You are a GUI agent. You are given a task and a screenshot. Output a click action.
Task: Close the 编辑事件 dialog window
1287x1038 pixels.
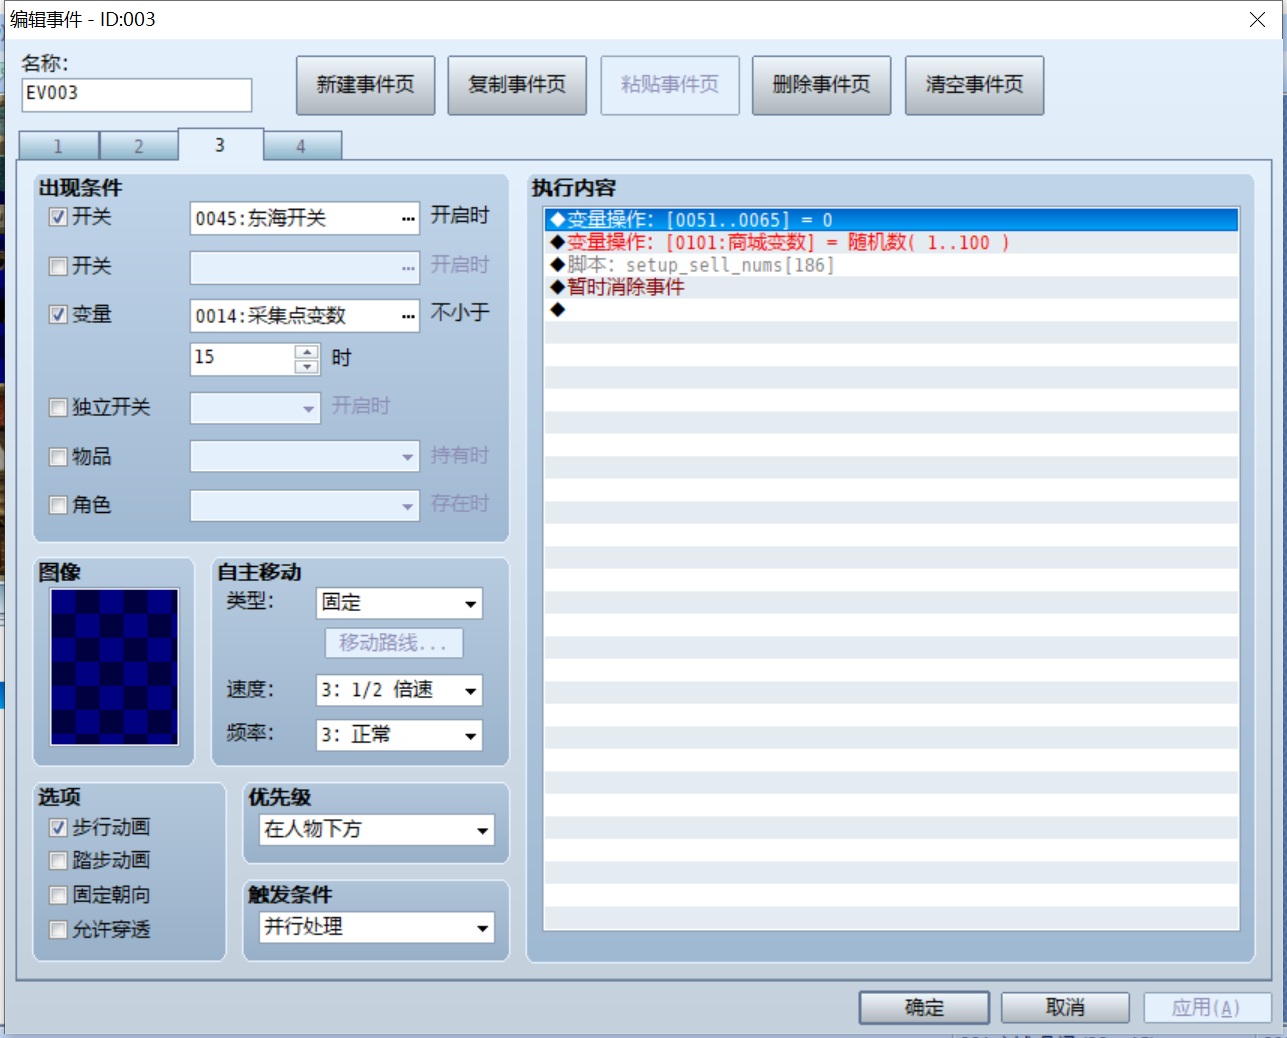pos(1257,19)
